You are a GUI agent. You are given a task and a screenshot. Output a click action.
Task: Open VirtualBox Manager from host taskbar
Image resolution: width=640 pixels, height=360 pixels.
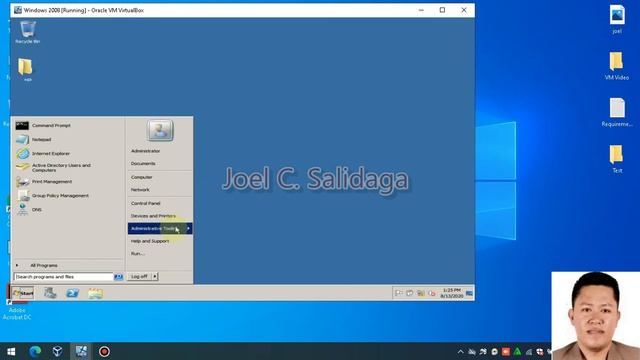[x=58, y=351]
